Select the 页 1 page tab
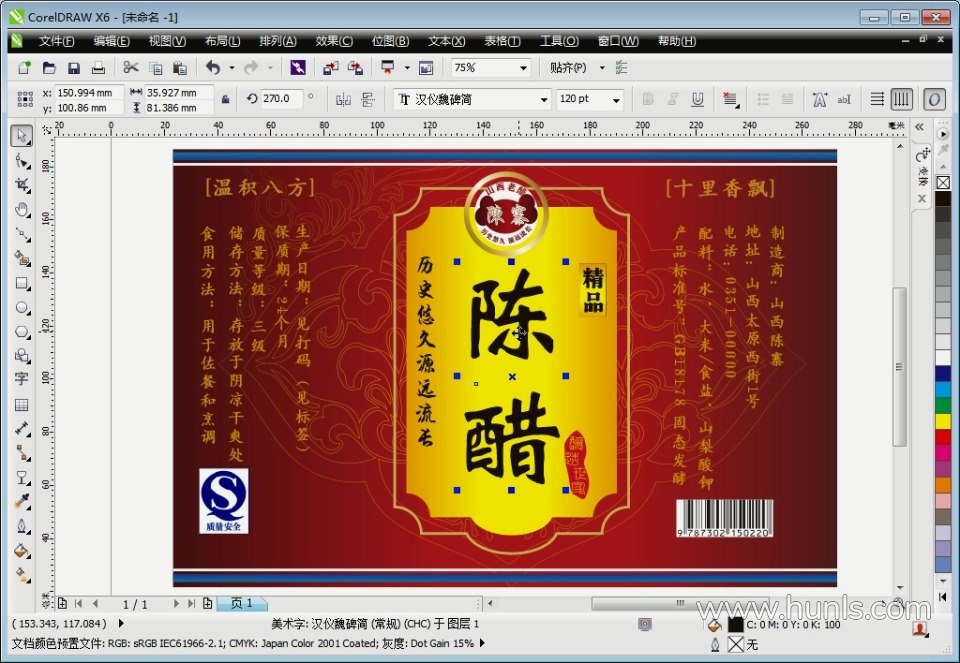This screenshot has width=960, height=663. (242, 603)
